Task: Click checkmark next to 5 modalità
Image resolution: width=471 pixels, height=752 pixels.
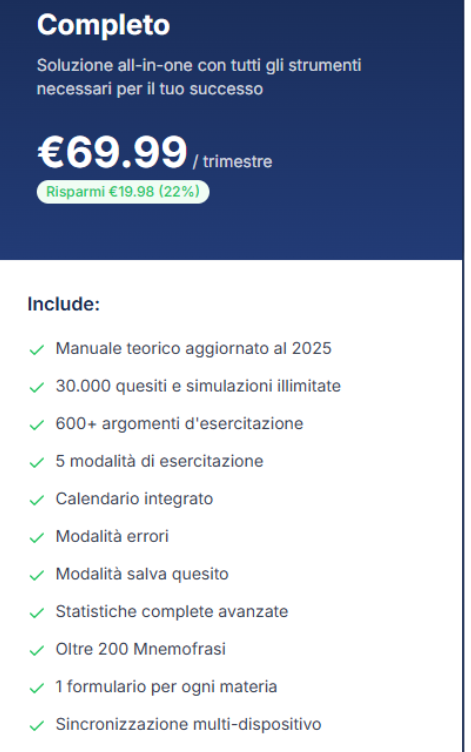Action: click(x=36, y=463)
